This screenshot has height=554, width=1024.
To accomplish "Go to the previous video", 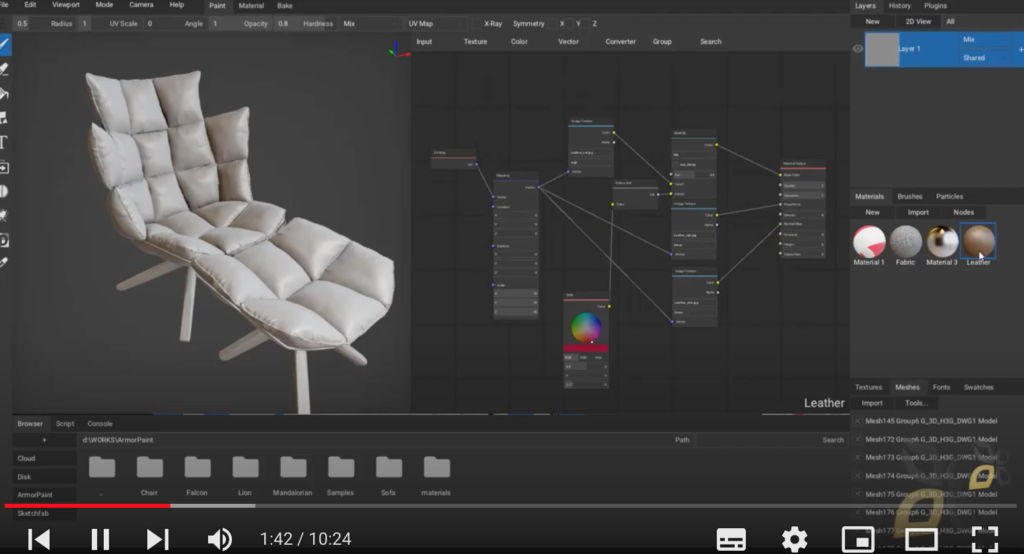I will coord(39,539).
